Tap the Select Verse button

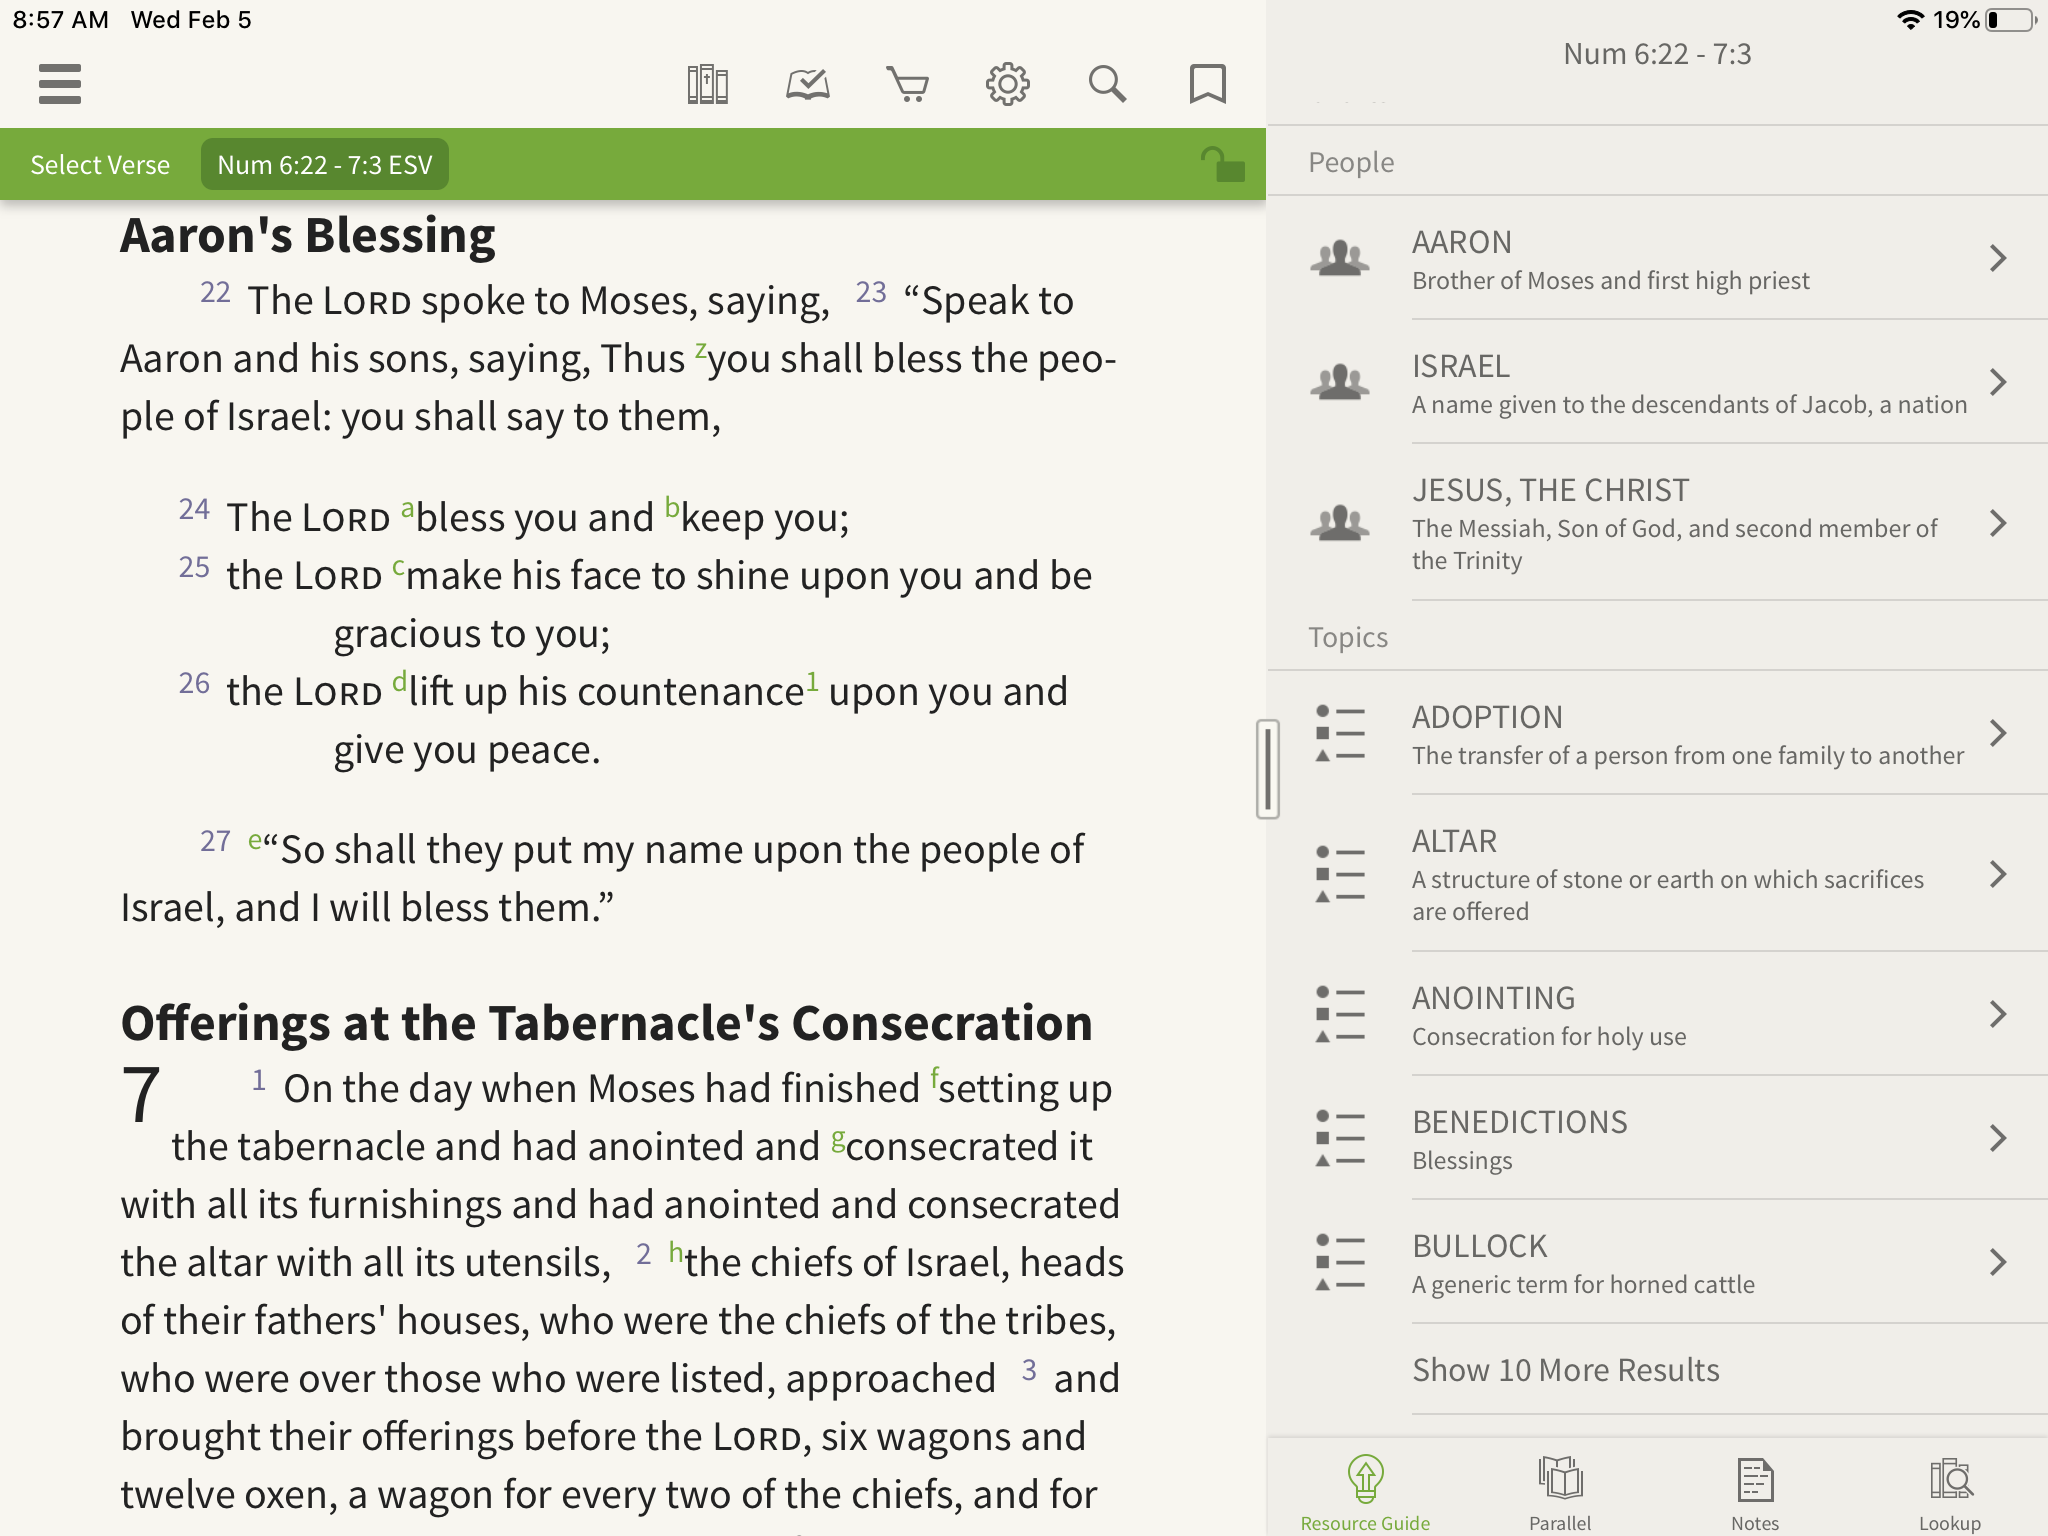[x=100, y=165]
